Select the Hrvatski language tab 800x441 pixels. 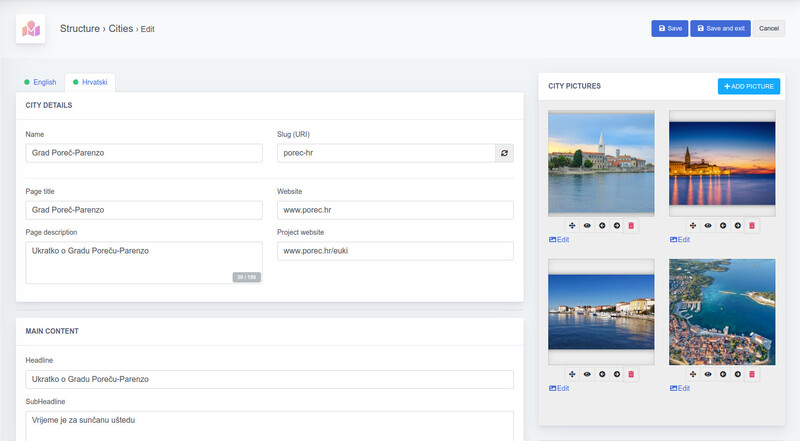pos(89,82)
